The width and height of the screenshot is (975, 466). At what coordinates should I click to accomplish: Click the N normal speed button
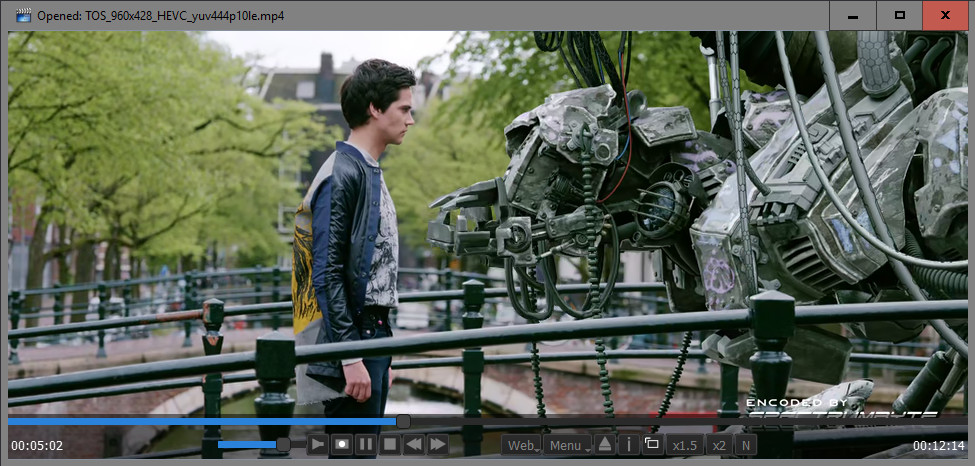pyautogui.click(x=746, y=445)
